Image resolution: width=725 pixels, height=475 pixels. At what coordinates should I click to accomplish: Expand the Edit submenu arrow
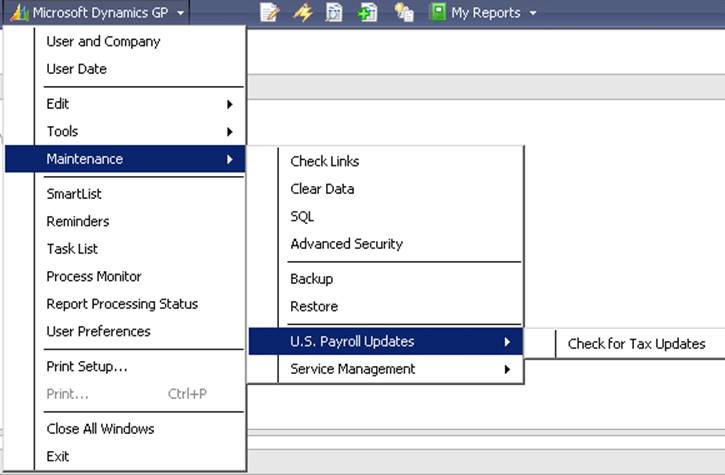230,104
